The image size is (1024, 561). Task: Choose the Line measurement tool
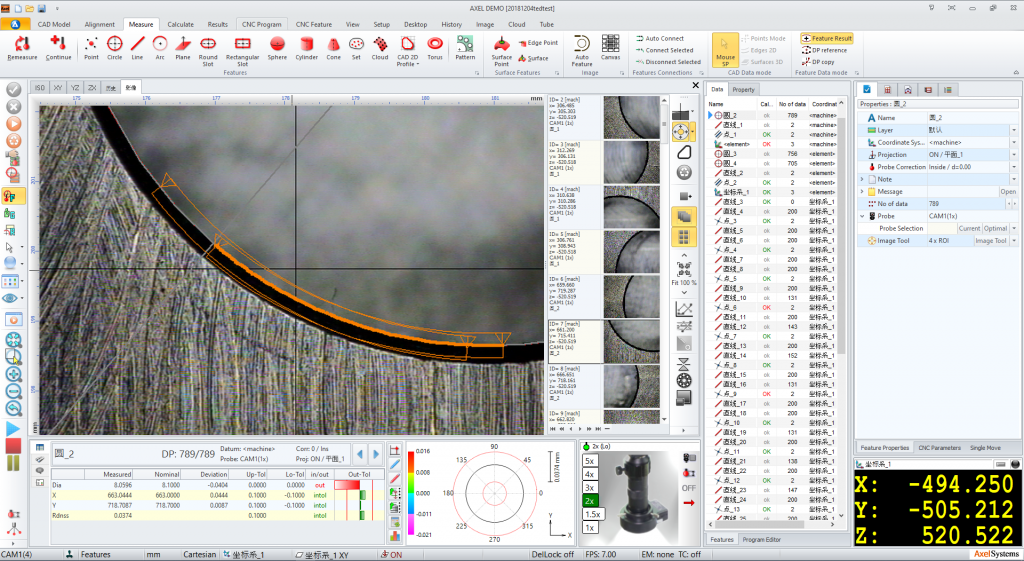point(137,48)
